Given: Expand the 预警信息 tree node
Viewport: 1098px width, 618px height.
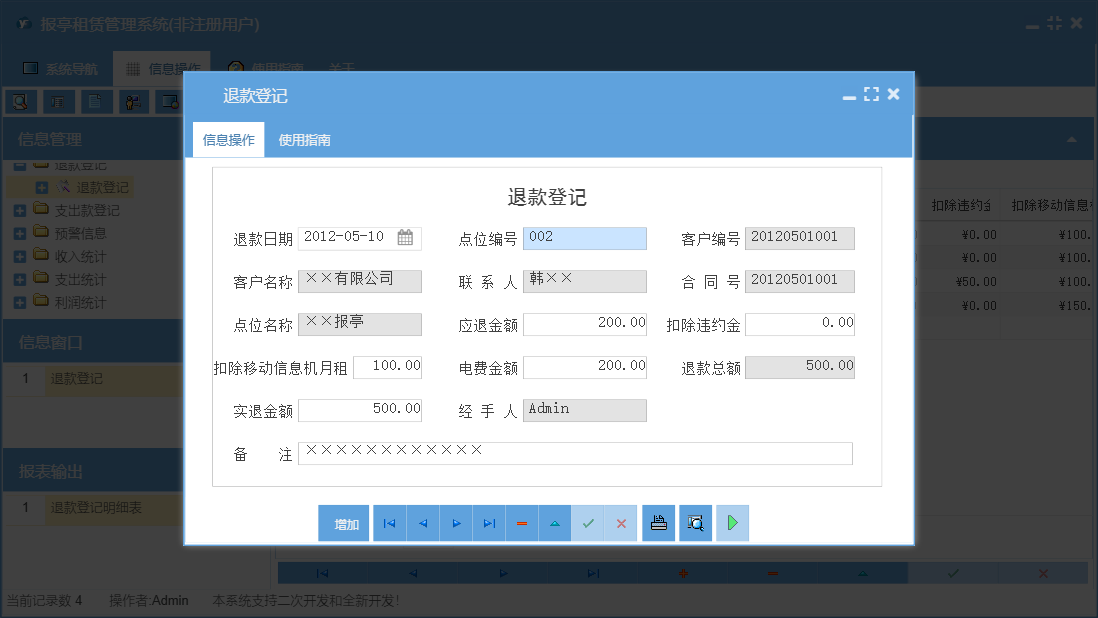Looking at the screenshot, I should tap(21, 234).
